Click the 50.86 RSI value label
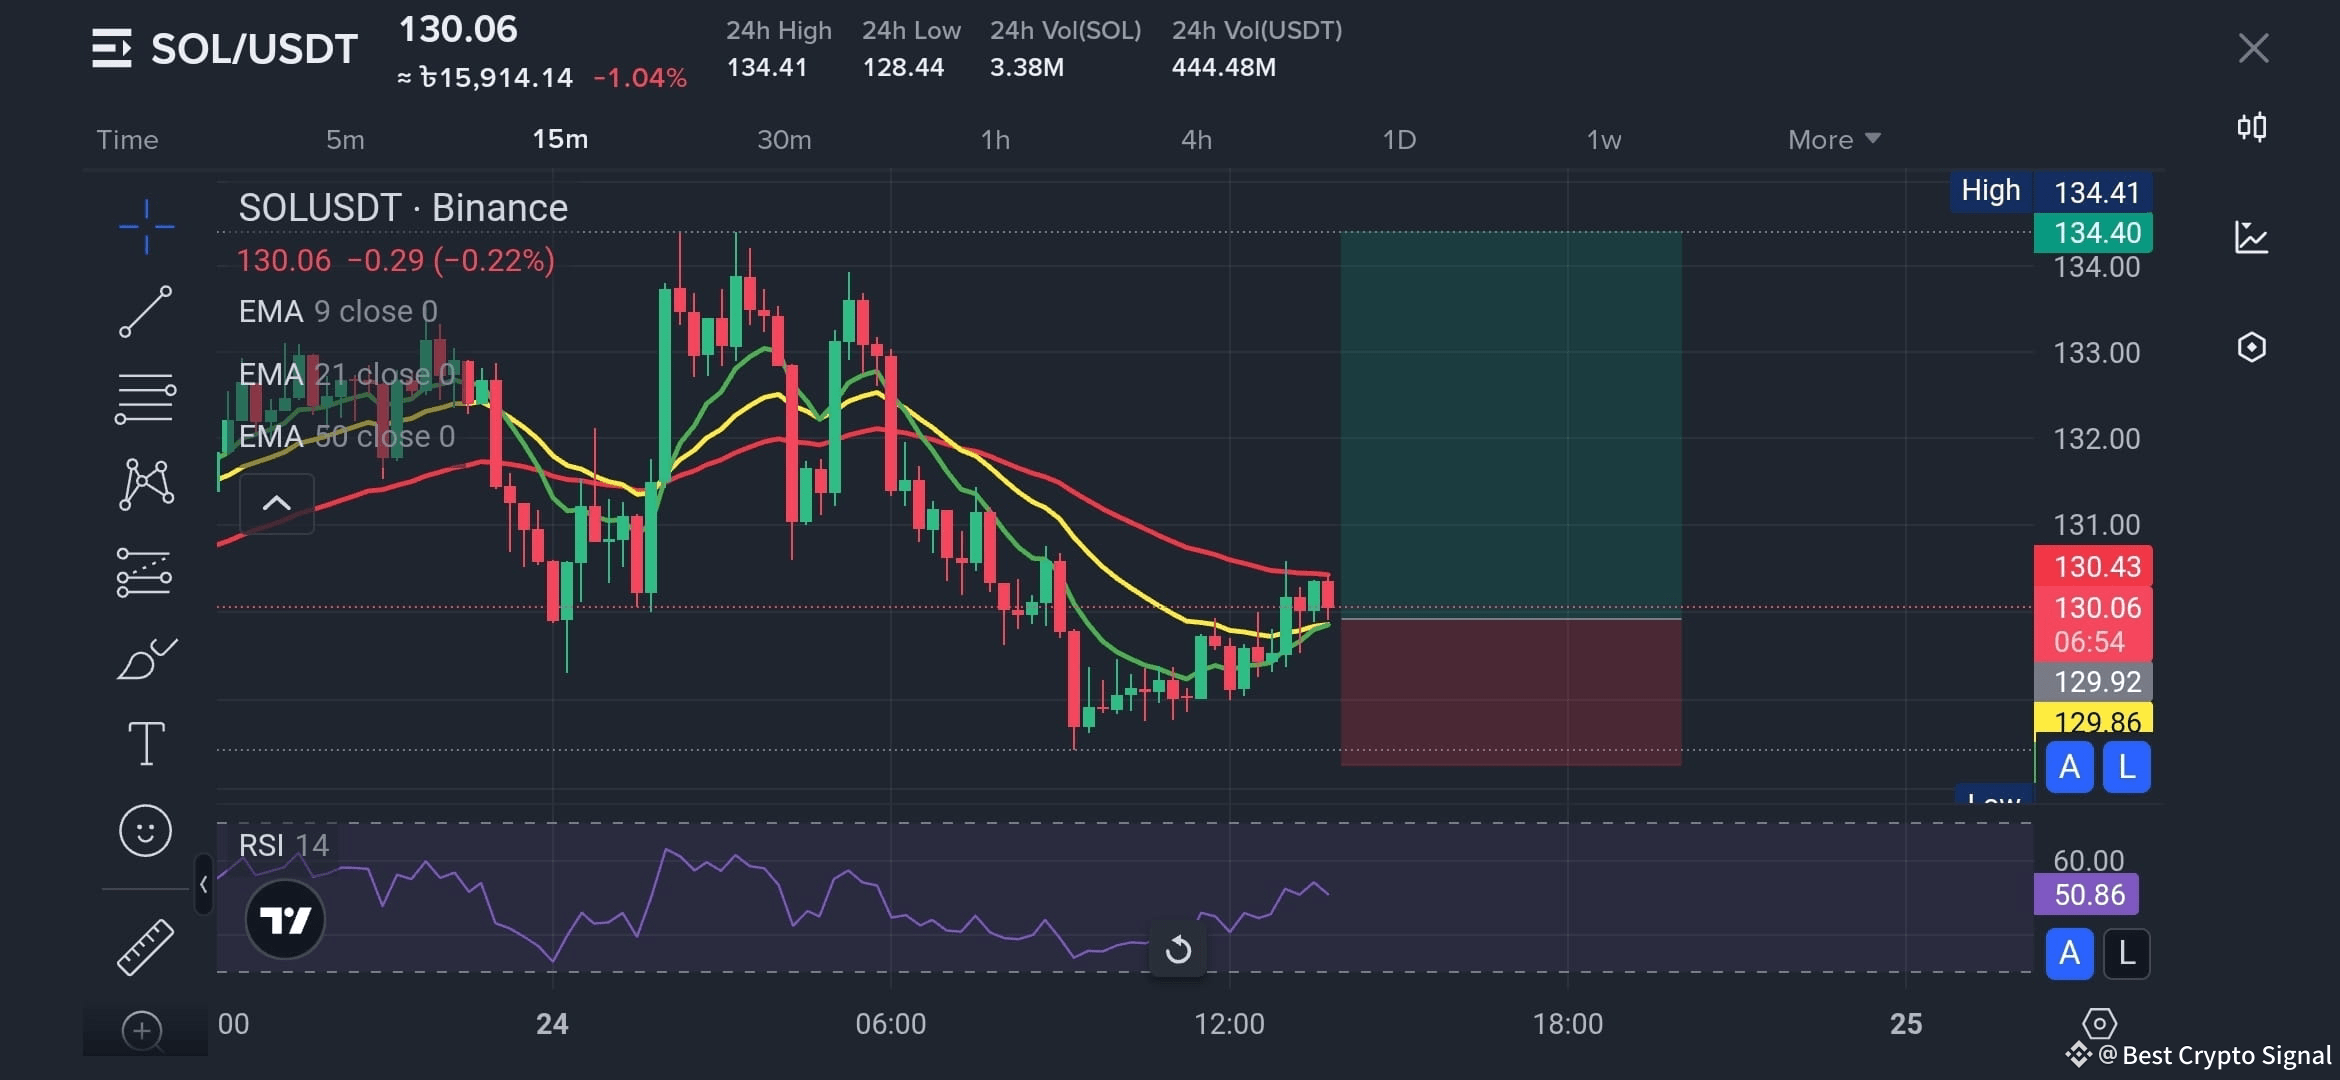Image resolution: width=2340 pixels, height=1080 pixels. click(x=2087, y=894)
